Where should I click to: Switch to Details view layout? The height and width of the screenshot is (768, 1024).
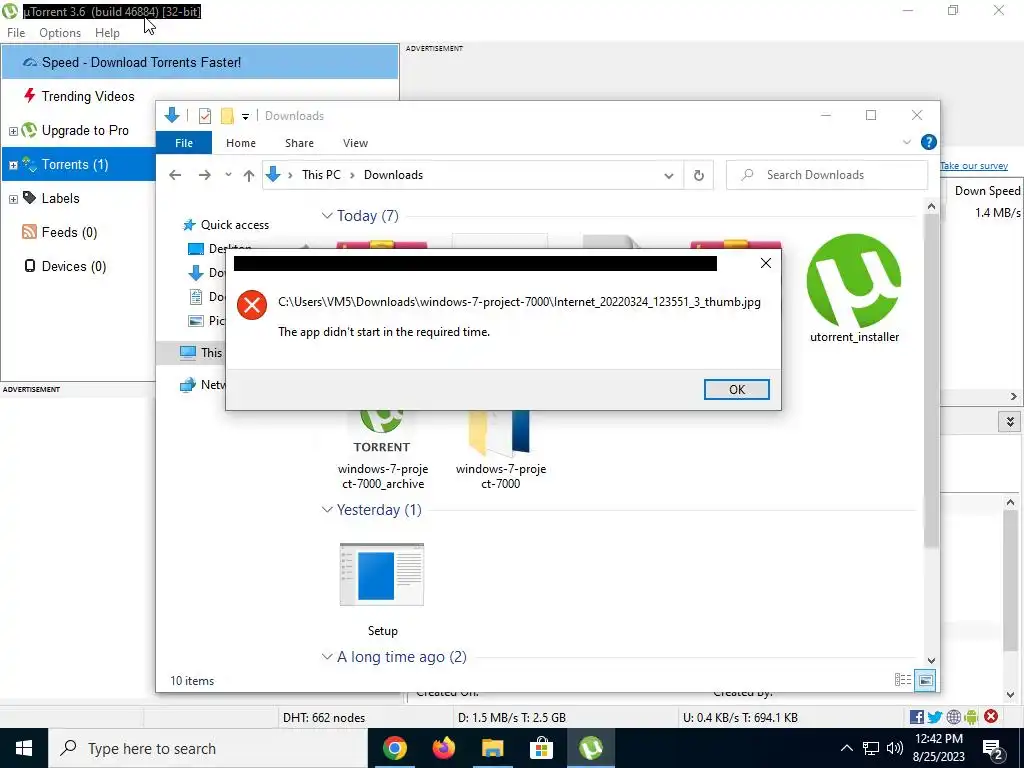coord(903,680)
